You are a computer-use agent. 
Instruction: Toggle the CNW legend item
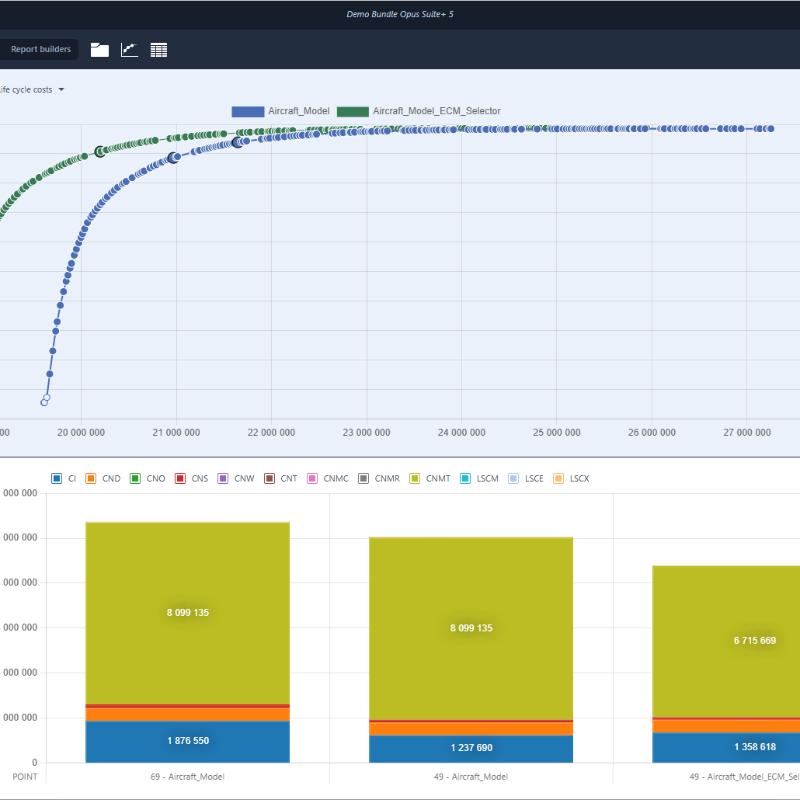(x=236, y=479)
